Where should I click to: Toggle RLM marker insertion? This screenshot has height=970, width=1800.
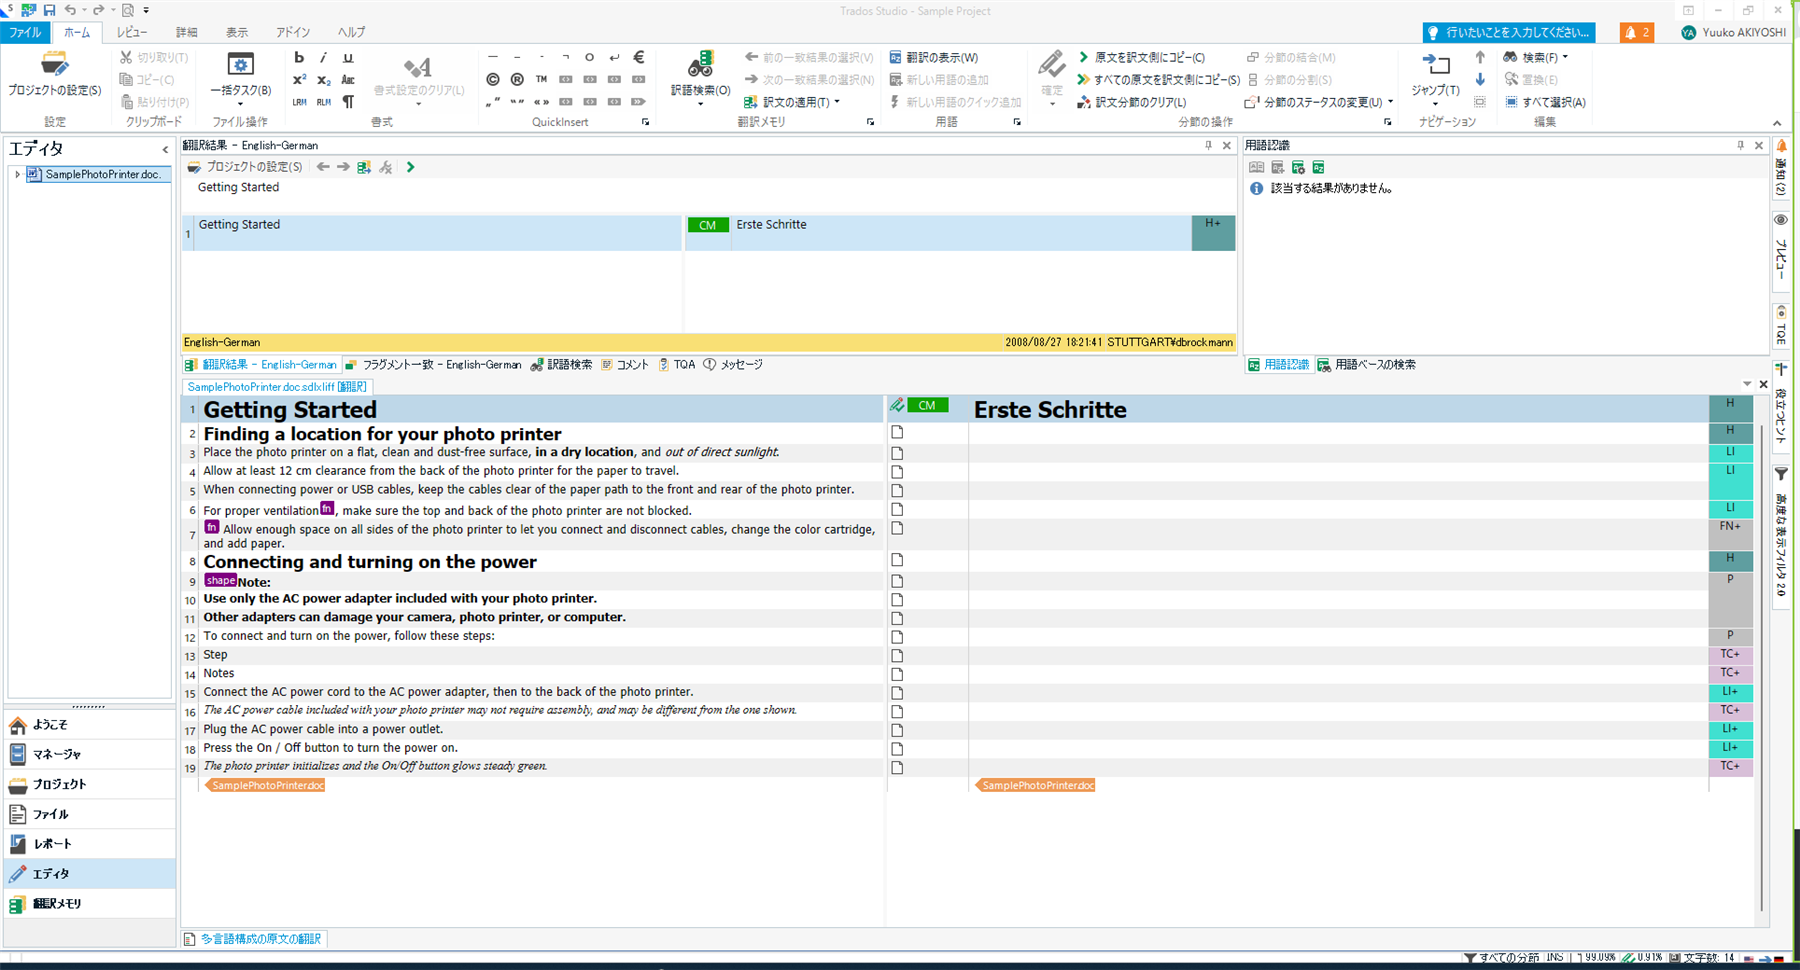point(323,102)
